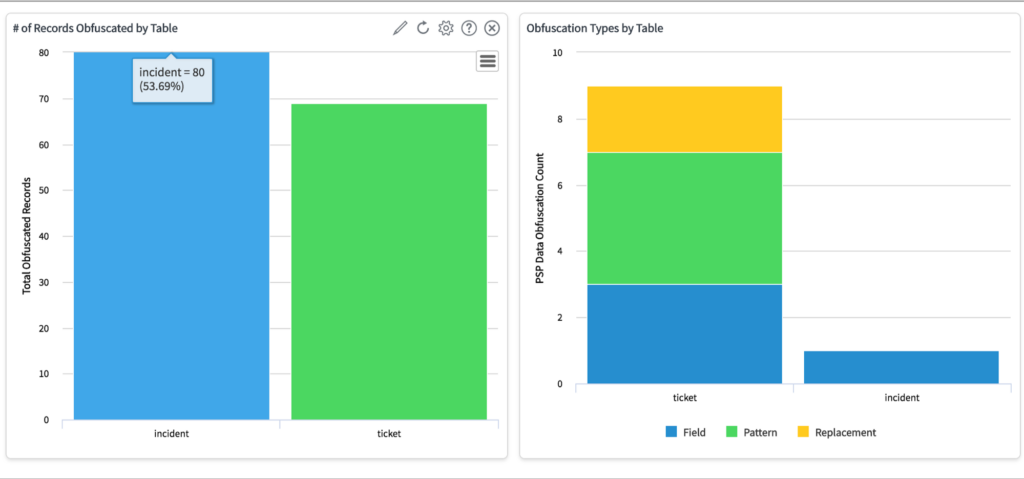Click the '# of Records Obfuscated by Table' title

coord(95,28)
